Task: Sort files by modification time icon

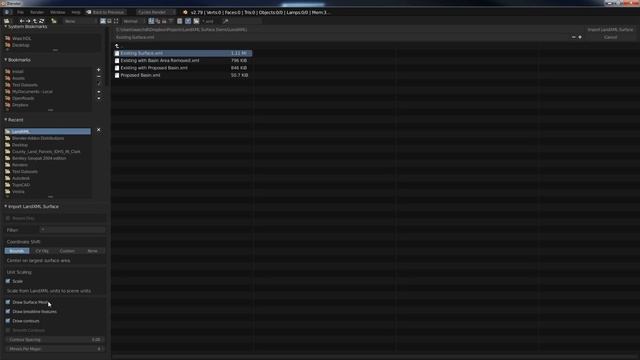Action: coord(164,21)
